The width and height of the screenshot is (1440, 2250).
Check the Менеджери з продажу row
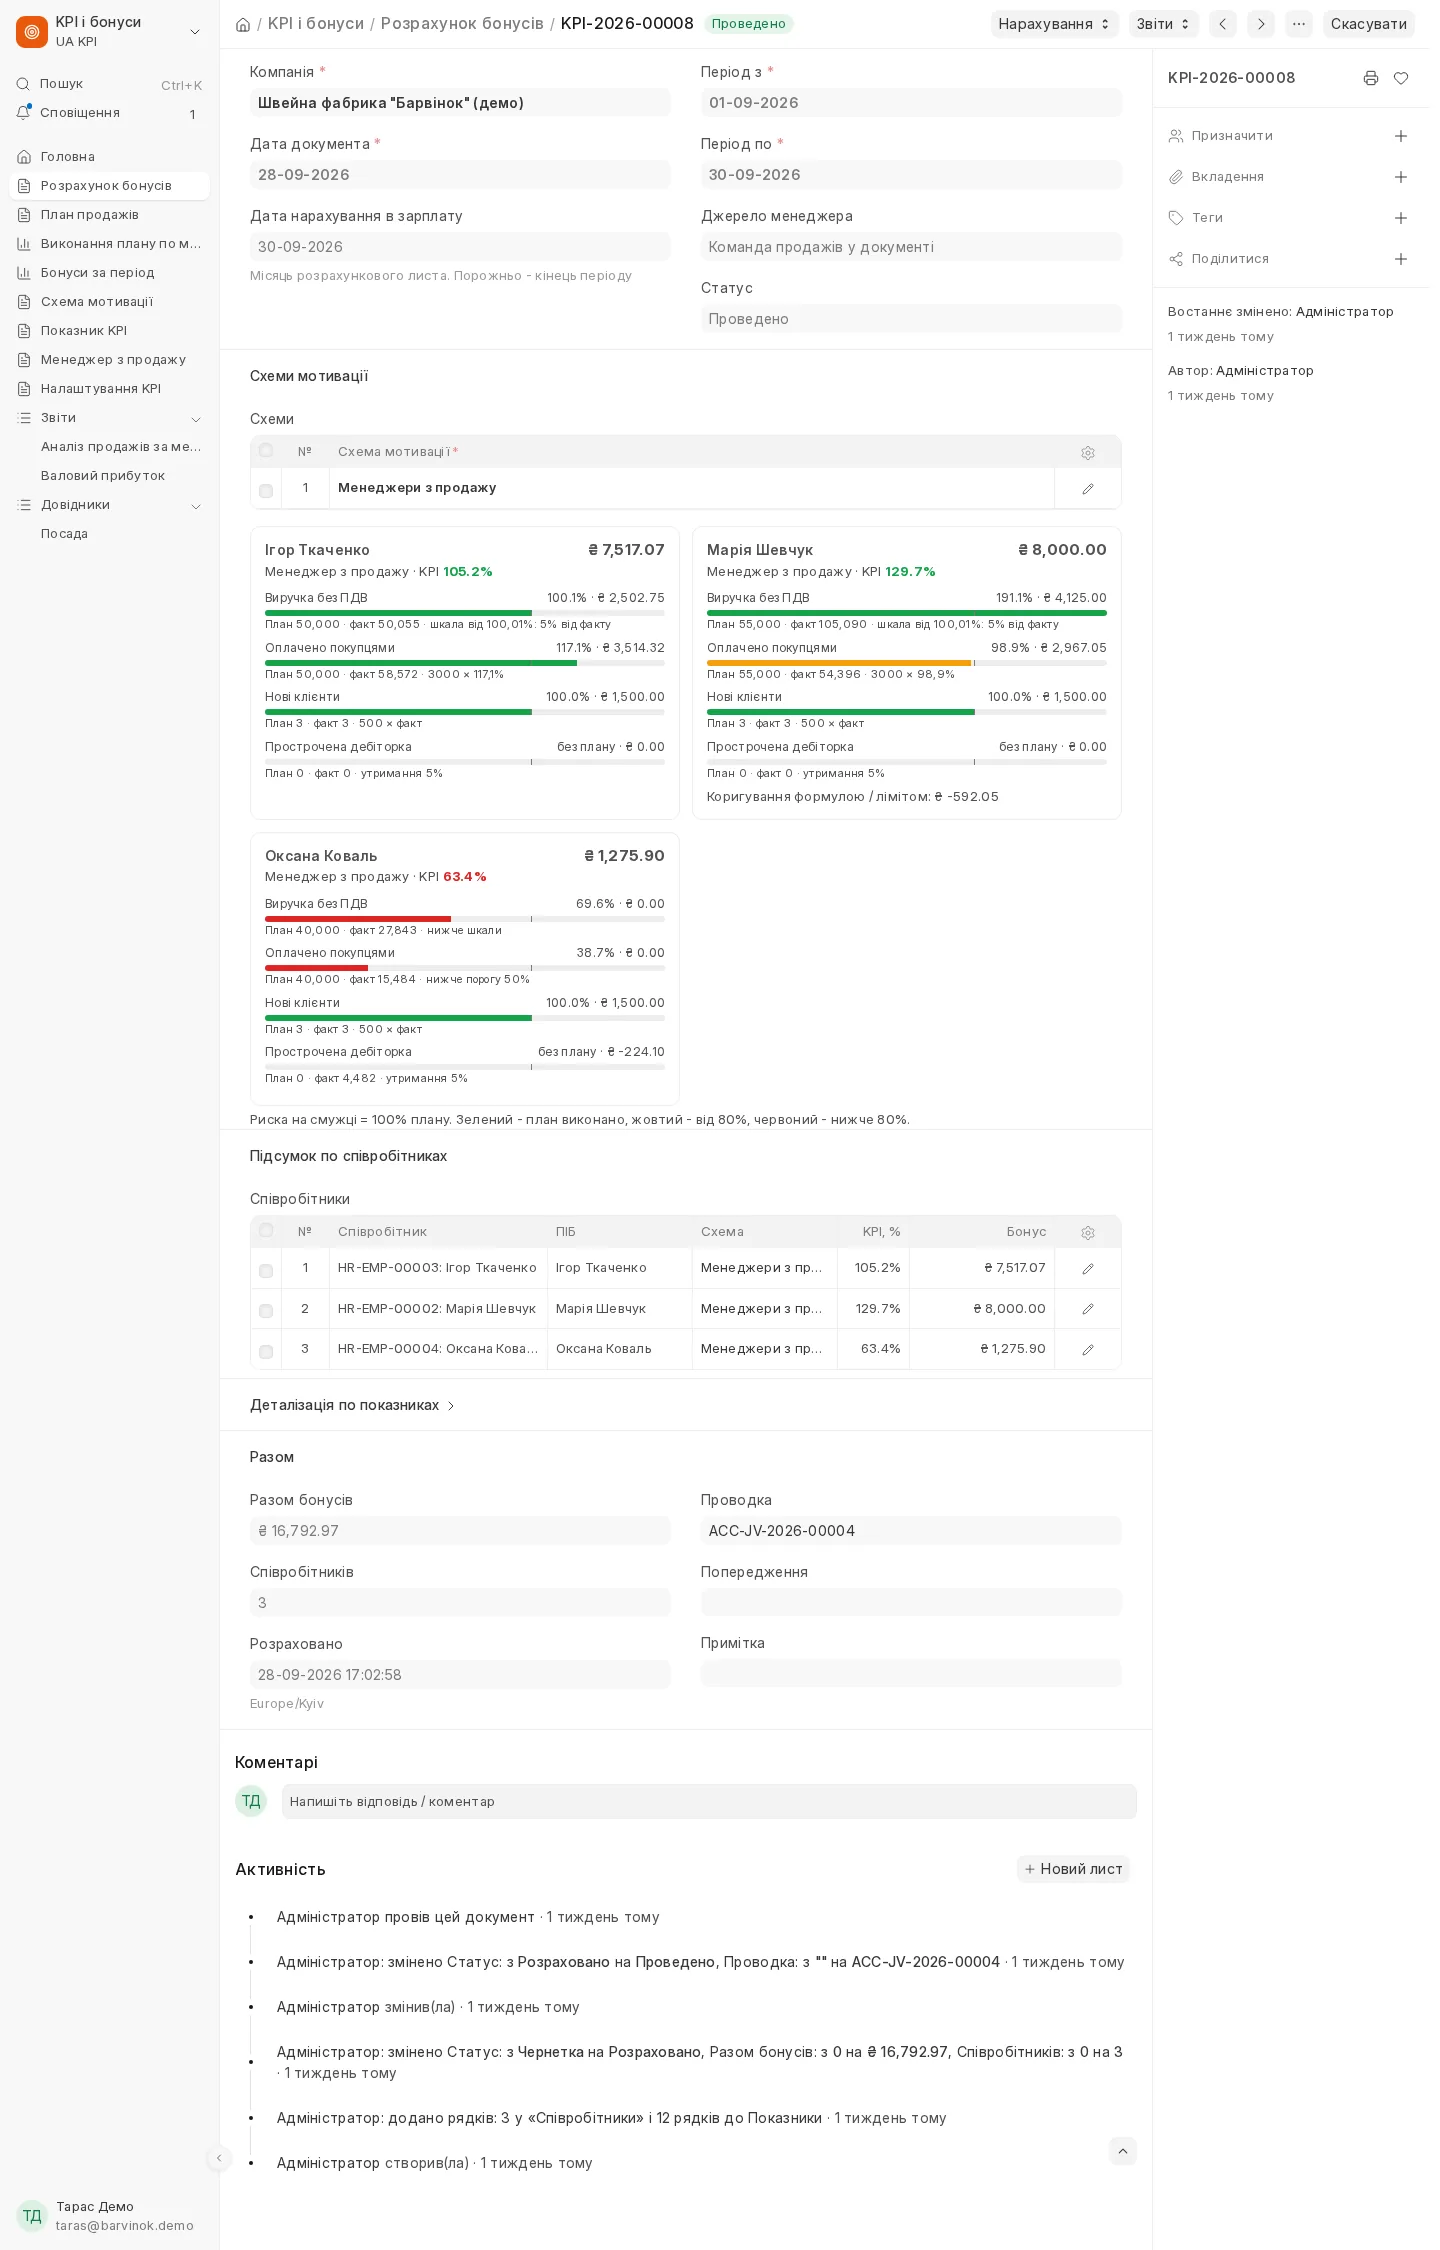(266, 491)
